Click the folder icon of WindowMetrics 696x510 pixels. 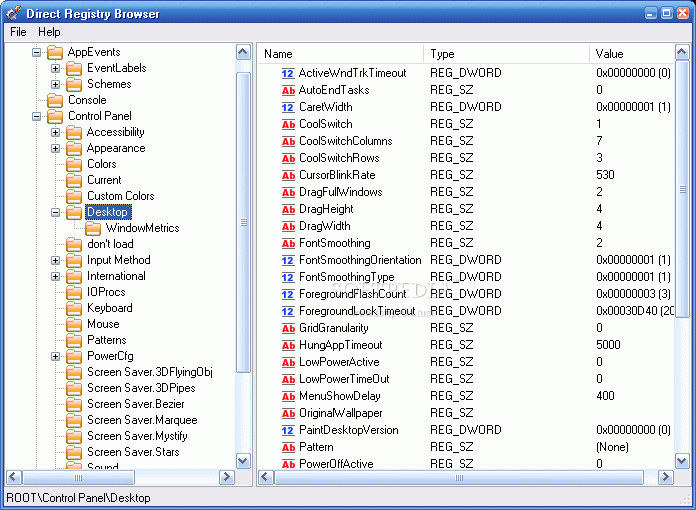(93, 228)
